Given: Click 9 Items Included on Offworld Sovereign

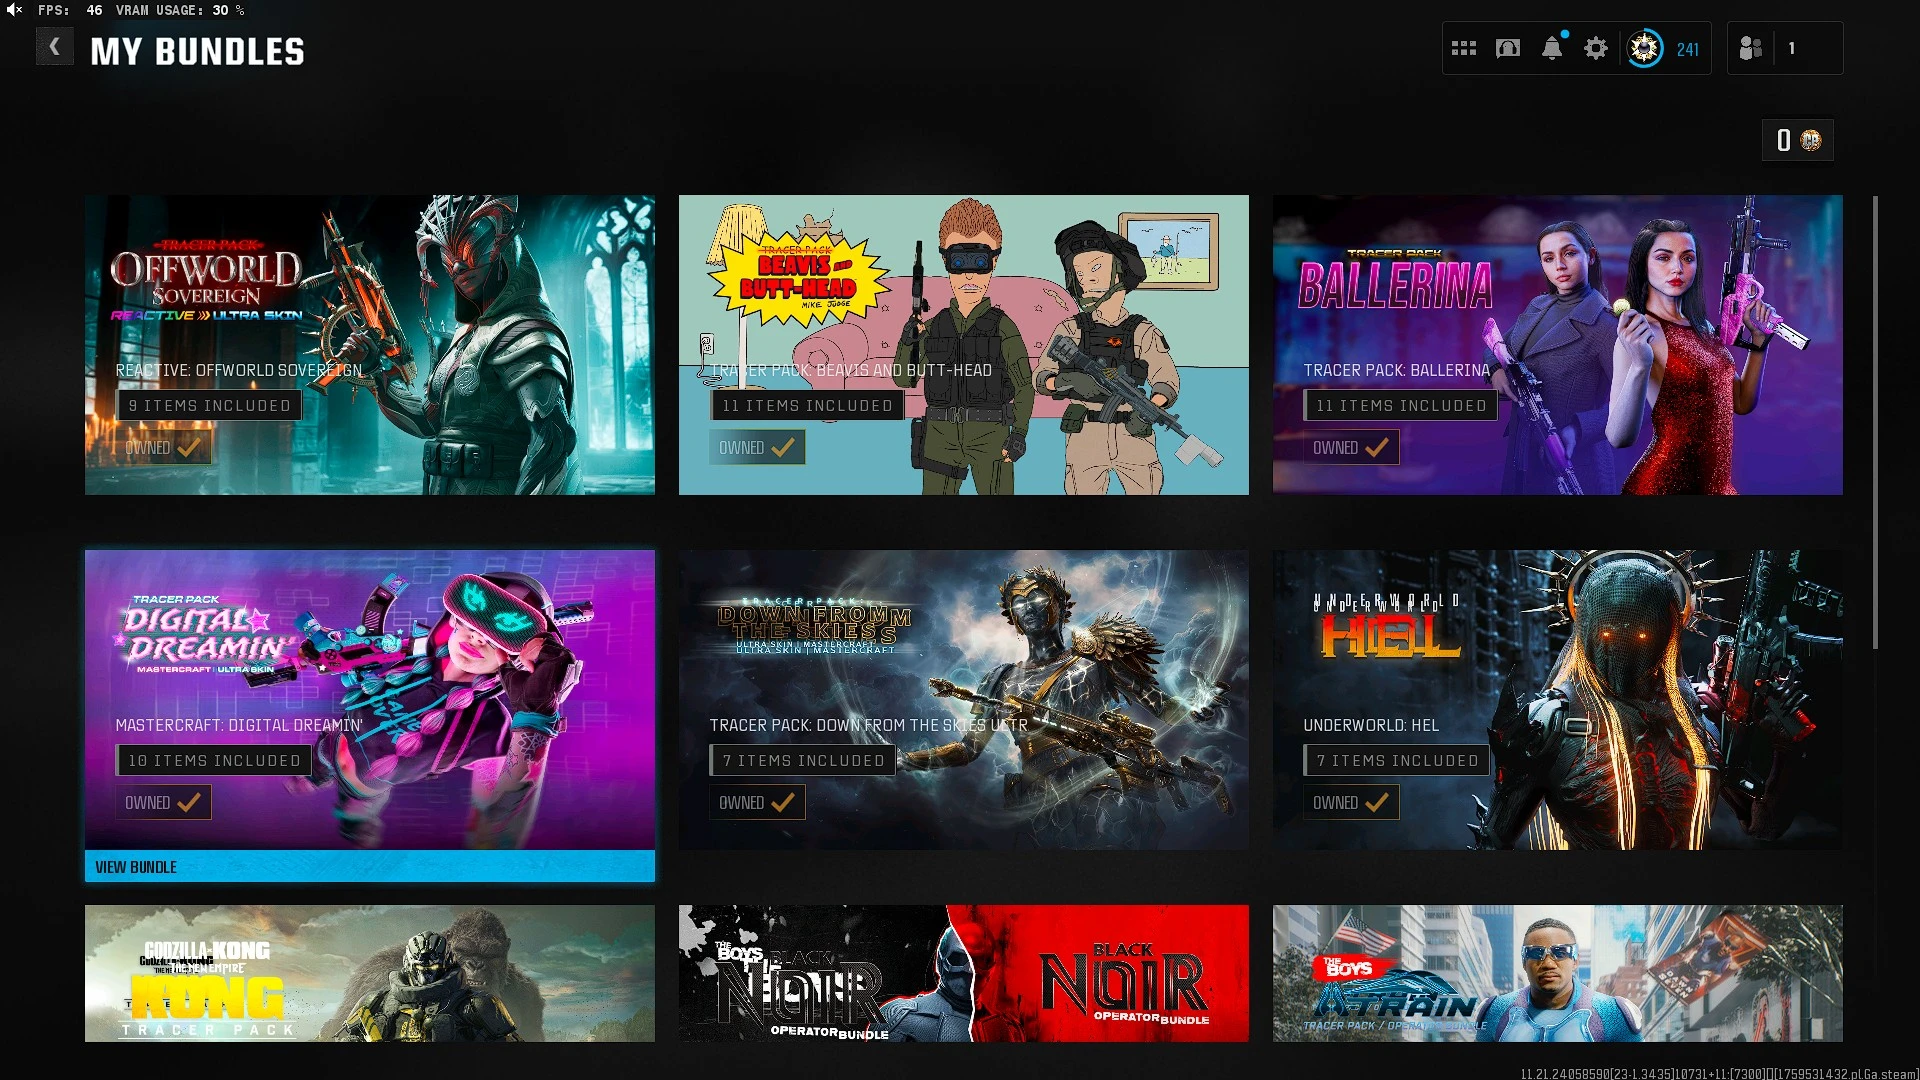Looking at the screenshot, I should point(209,405).
